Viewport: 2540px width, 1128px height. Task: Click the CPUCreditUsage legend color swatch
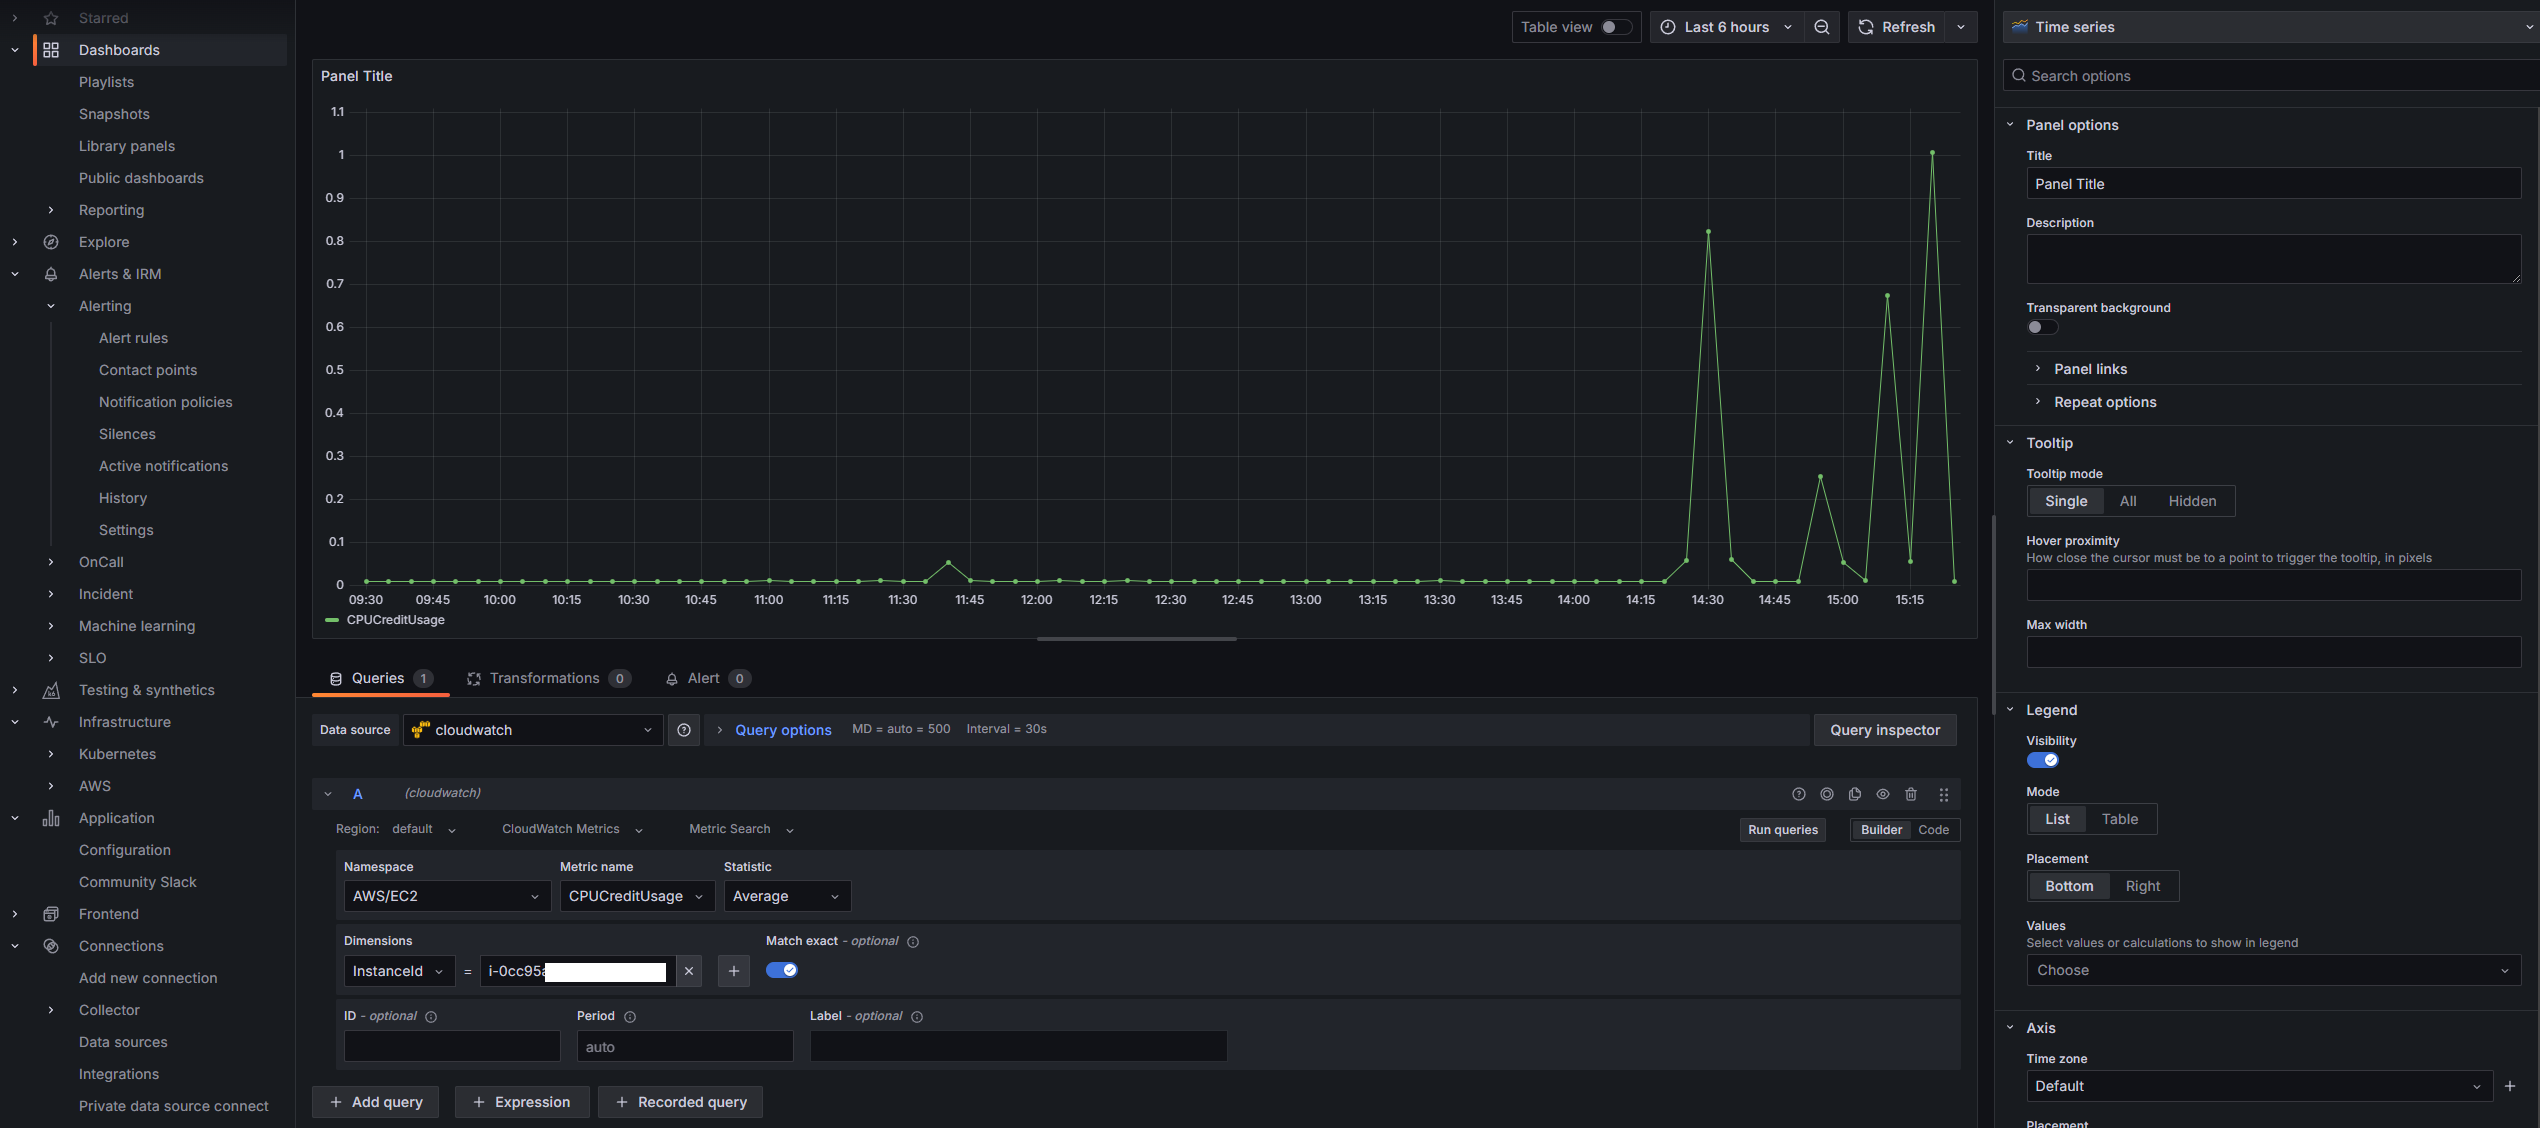(x=332, y=620)
